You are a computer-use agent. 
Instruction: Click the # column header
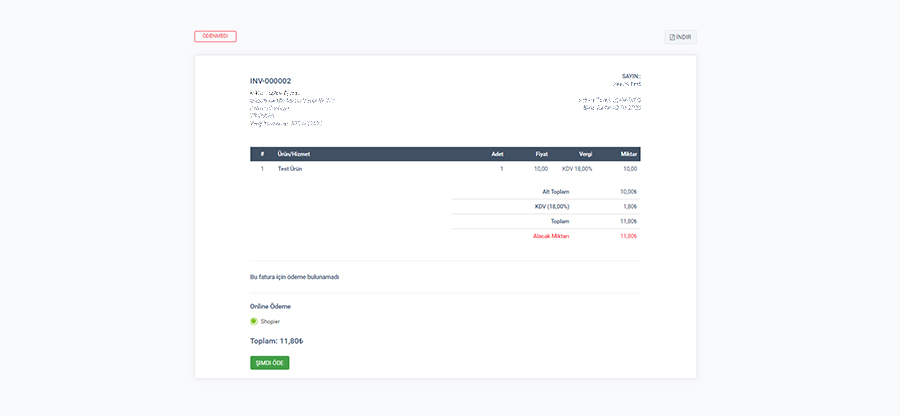coord(262,154)
